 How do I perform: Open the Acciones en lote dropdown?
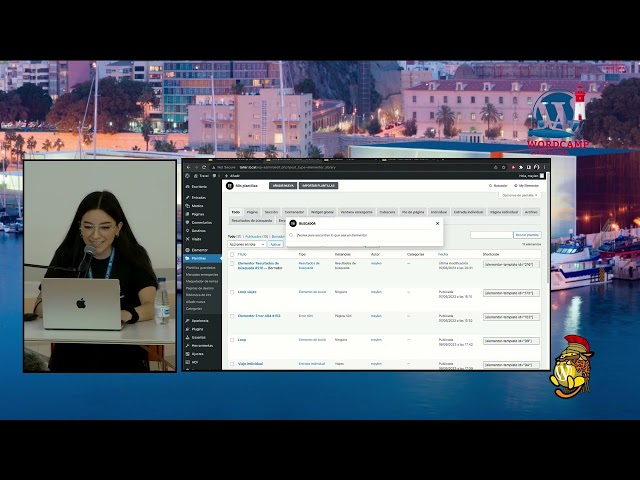[247, 244]
